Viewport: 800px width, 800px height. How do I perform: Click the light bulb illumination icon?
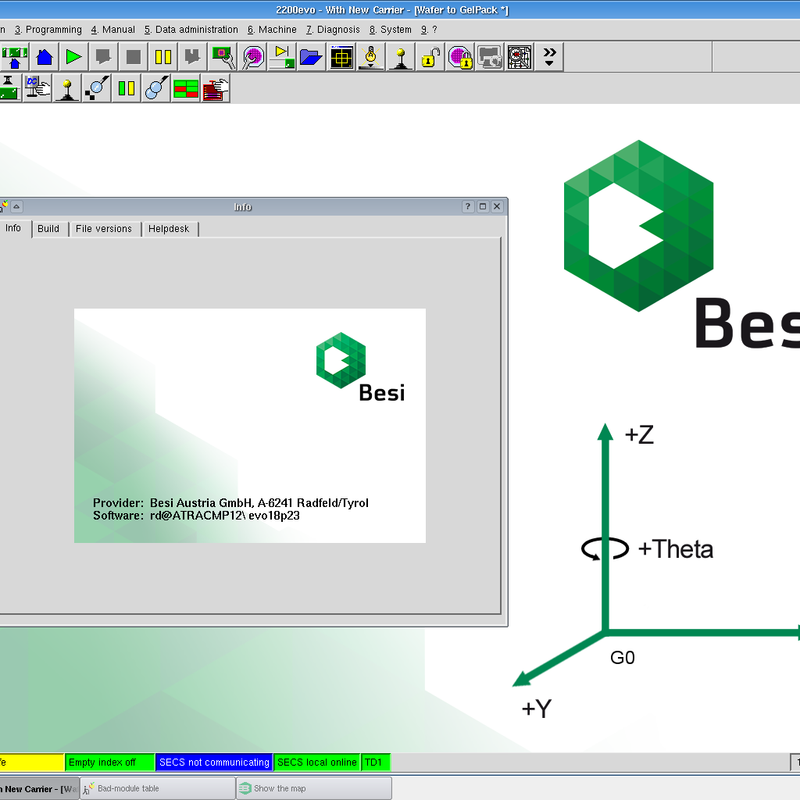click(371, 57)
